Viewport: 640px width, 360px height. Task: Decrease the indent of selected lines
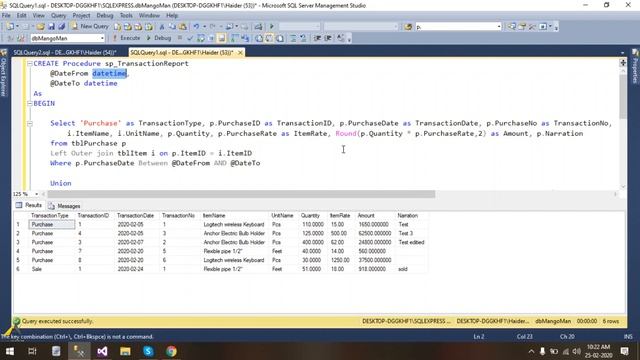pos(317,38)
